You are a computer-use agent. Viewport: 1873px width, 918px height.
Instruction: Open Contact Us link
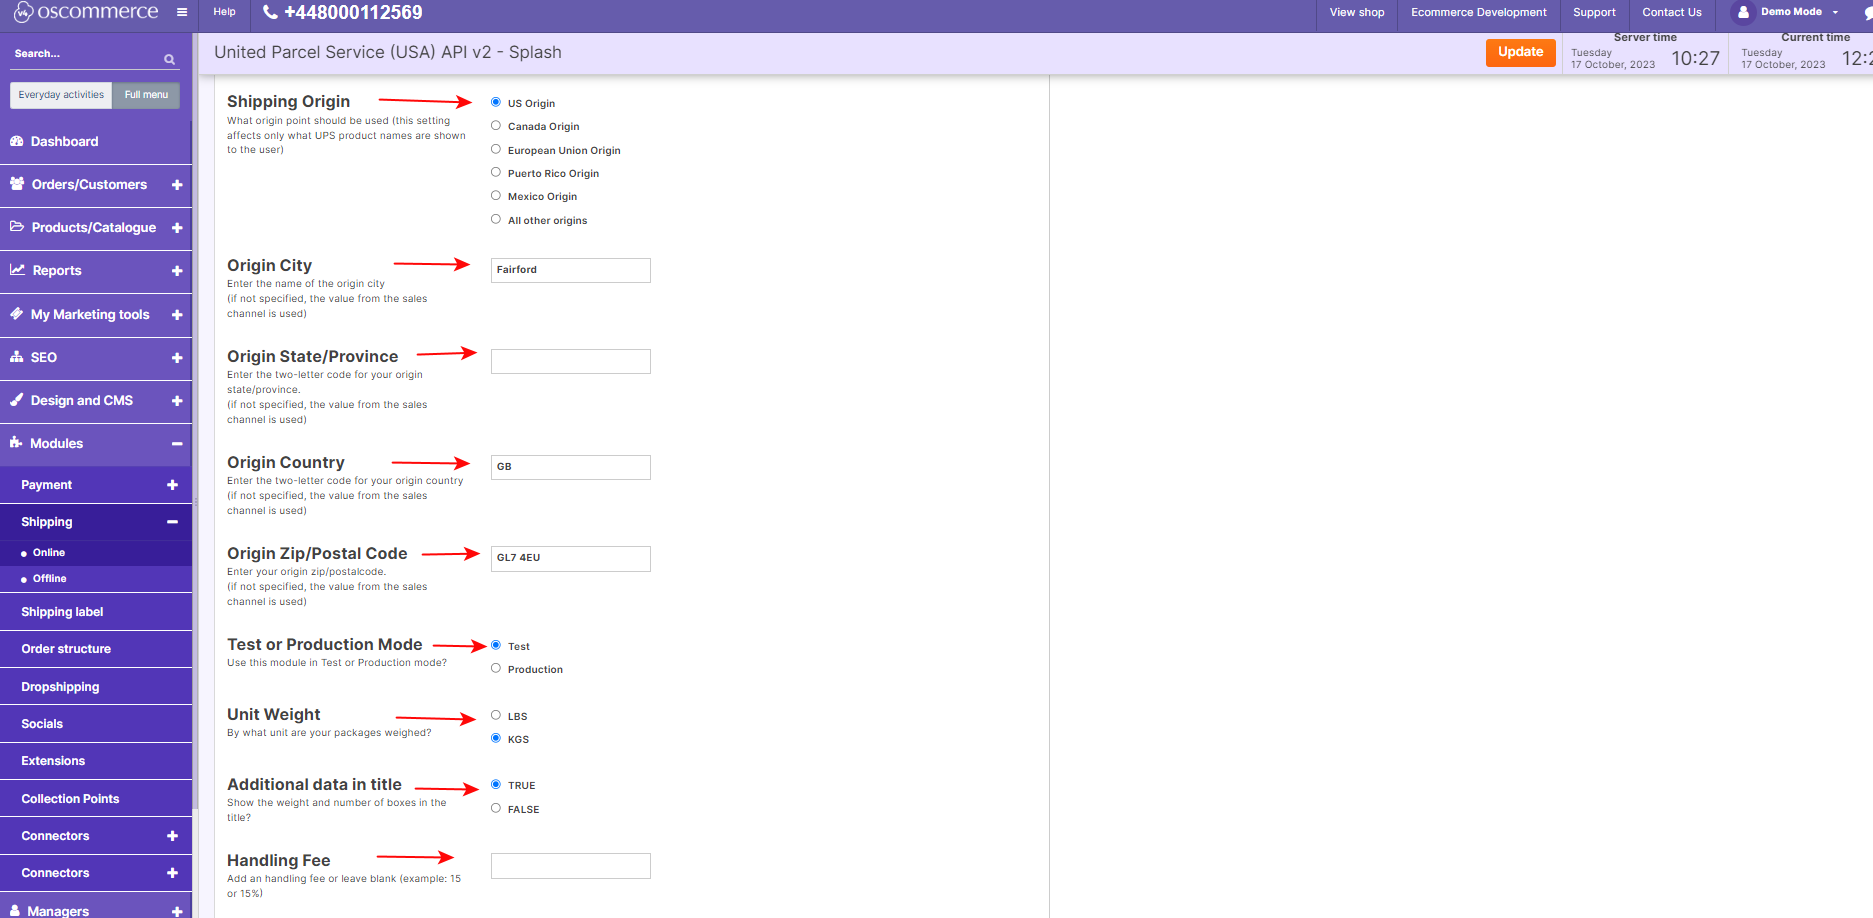click(x=1672, y=13)
